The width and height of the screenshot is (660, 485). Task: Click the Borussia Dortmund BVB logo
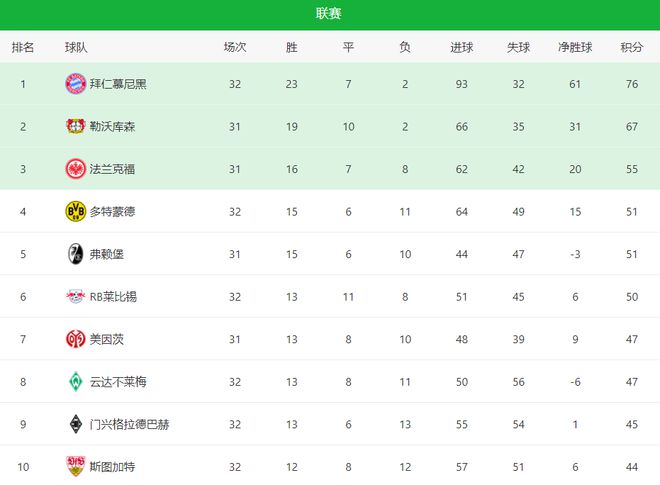[76, 212]
